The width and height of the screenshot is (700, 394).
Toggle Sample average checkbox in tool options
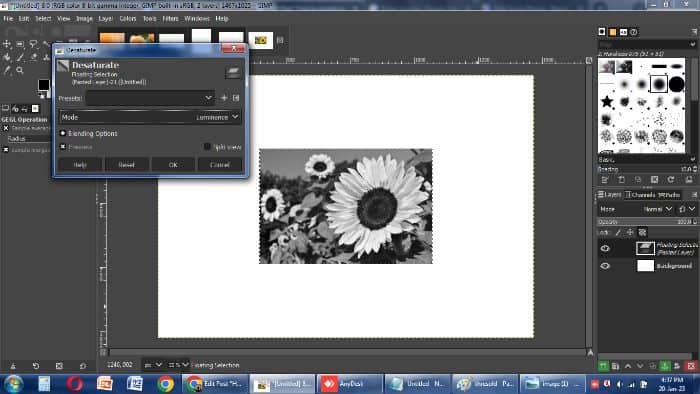[6, 128]
